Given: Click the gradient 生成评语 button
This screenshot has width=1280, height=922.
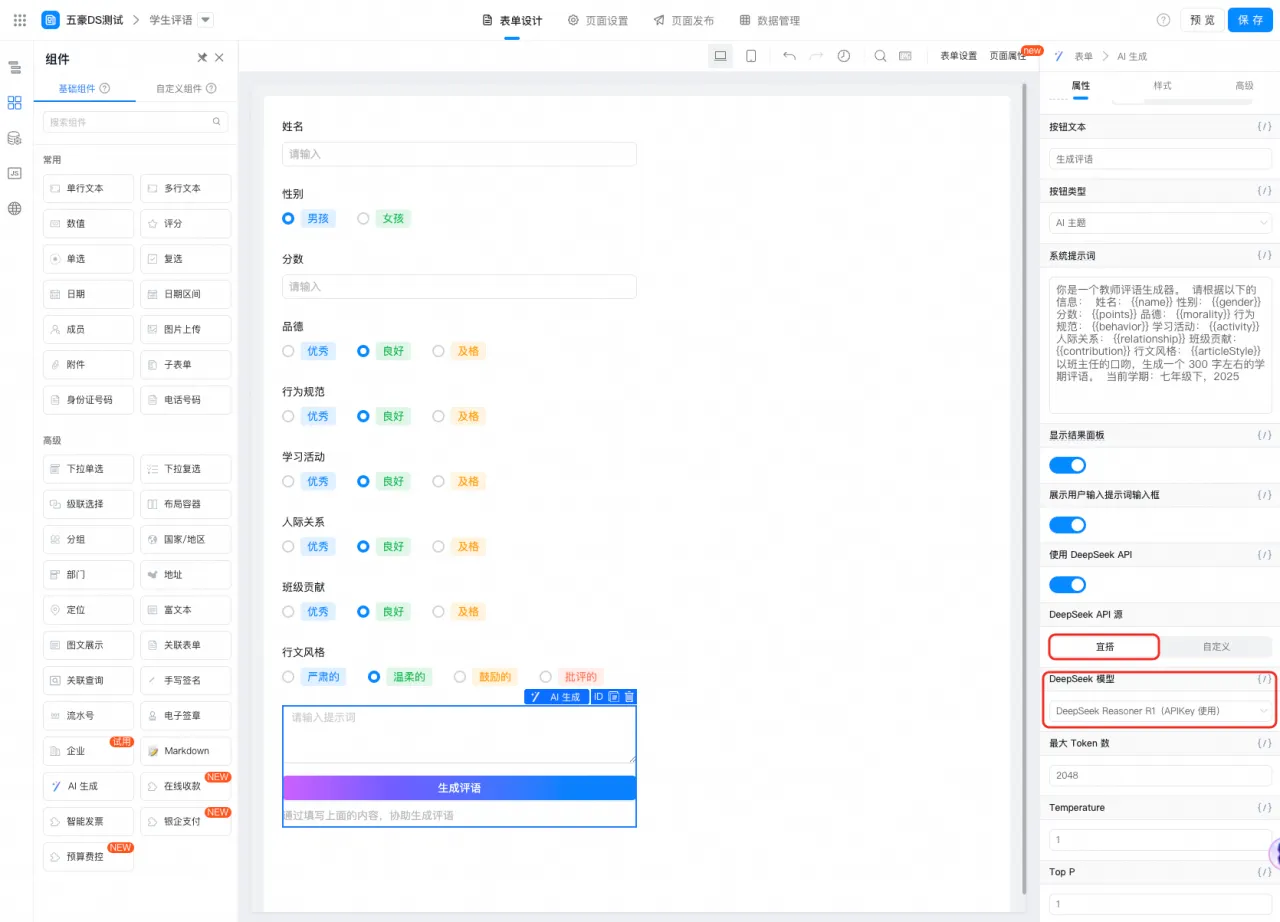Looking at the screenshot, I should pyautogui.click(x=459, y=788).
